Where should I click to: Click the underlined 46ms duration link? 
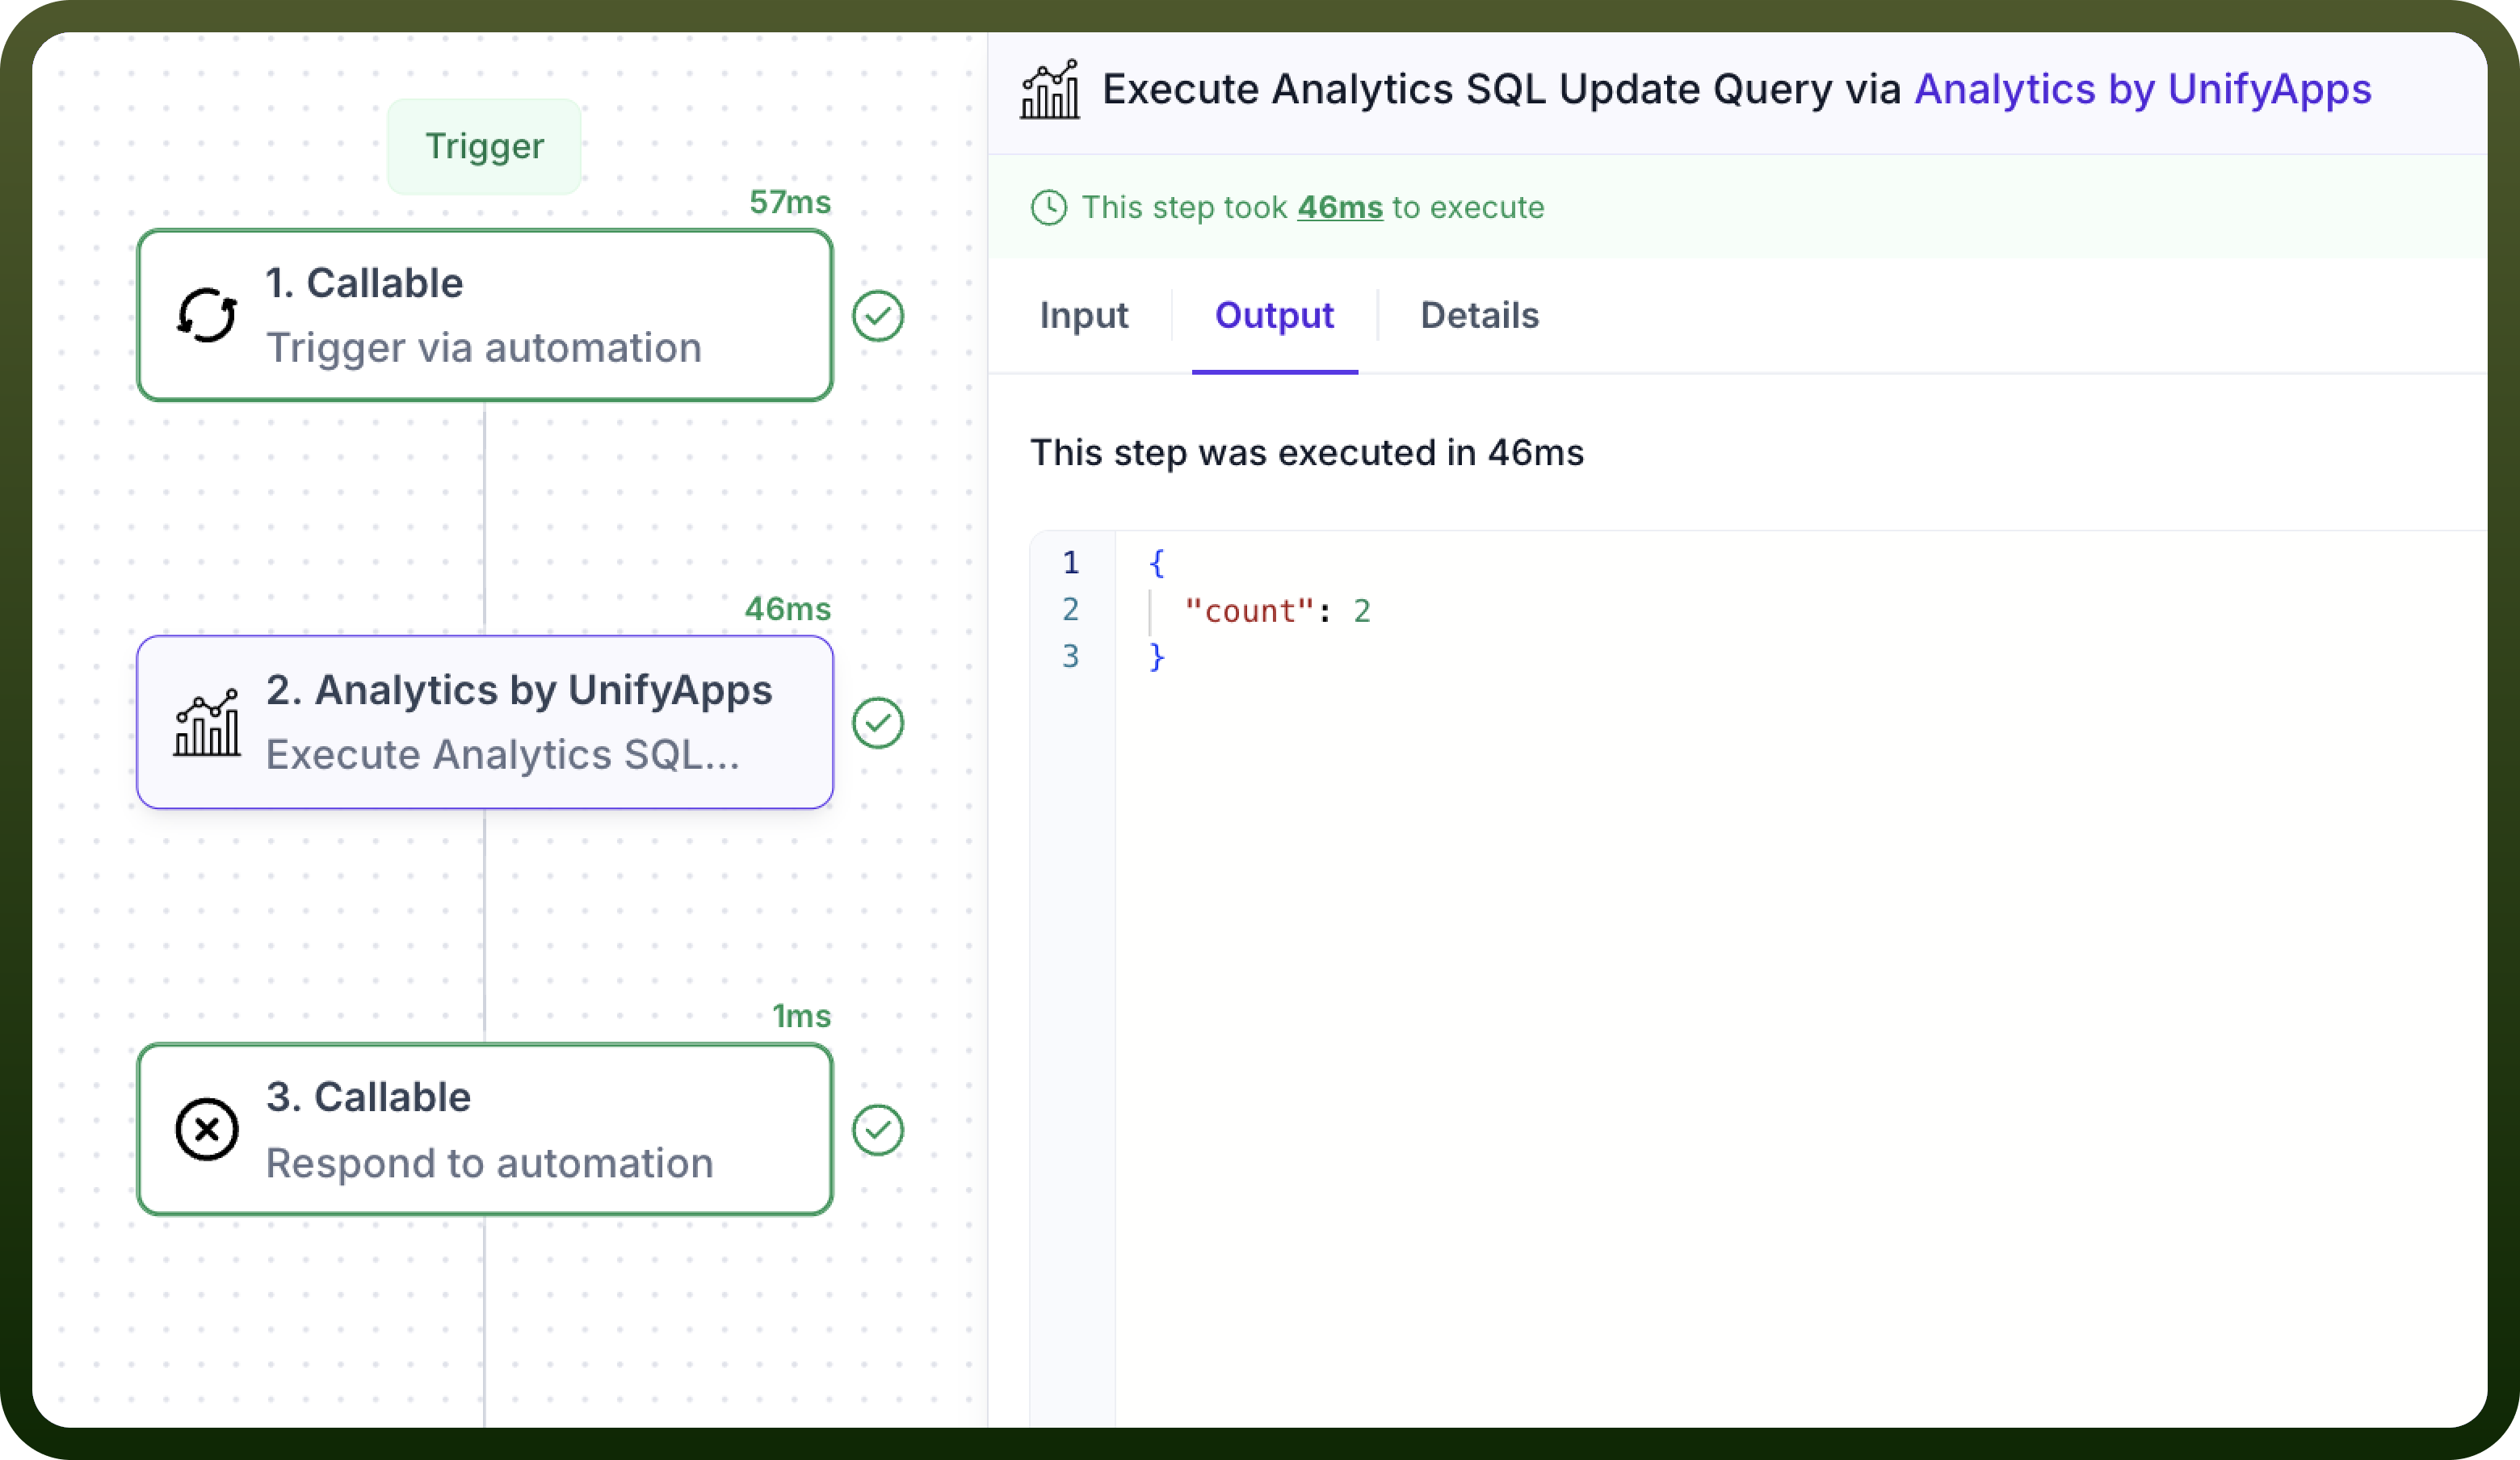[x=1340, y=207]
